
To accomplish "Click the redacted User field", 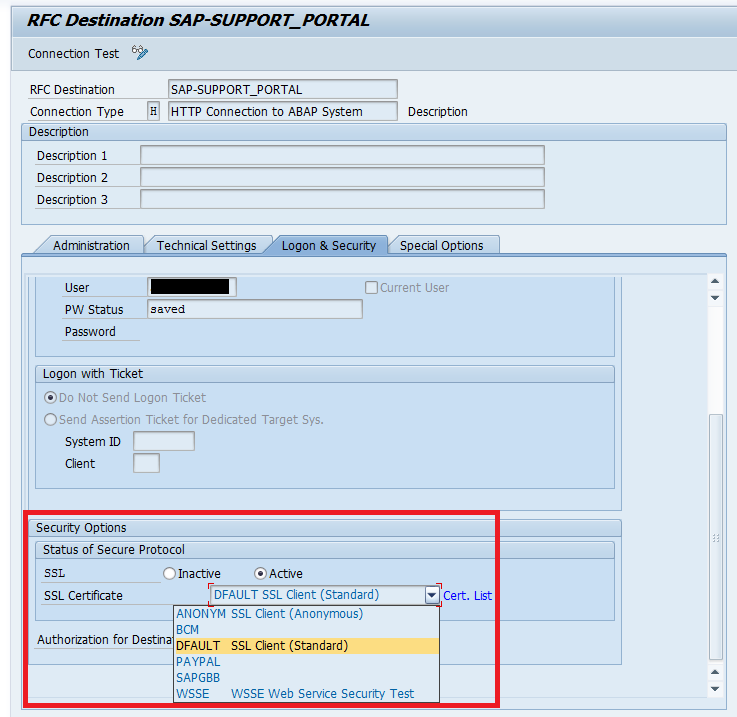I will (192, 287).
